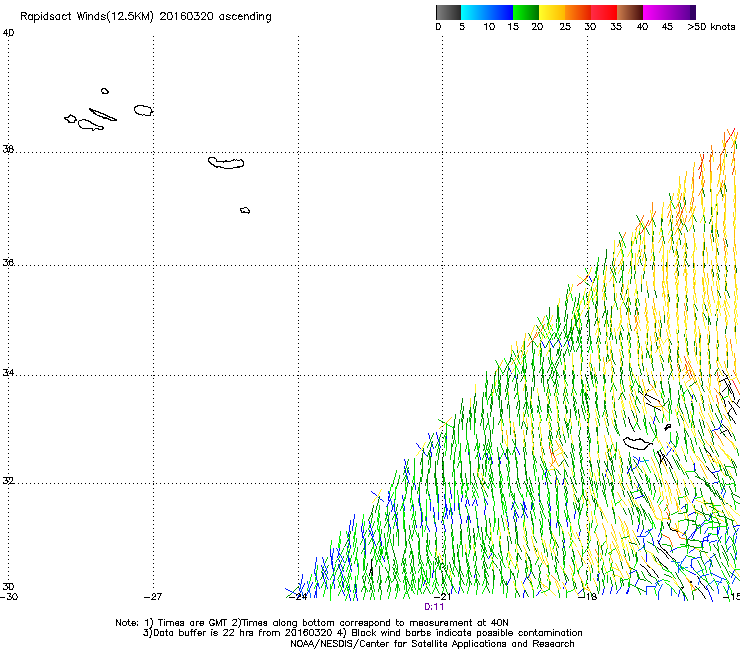Click the latitude label '36' on the left axis
This screenshot has height=650, width=740.
pos(8,262)
